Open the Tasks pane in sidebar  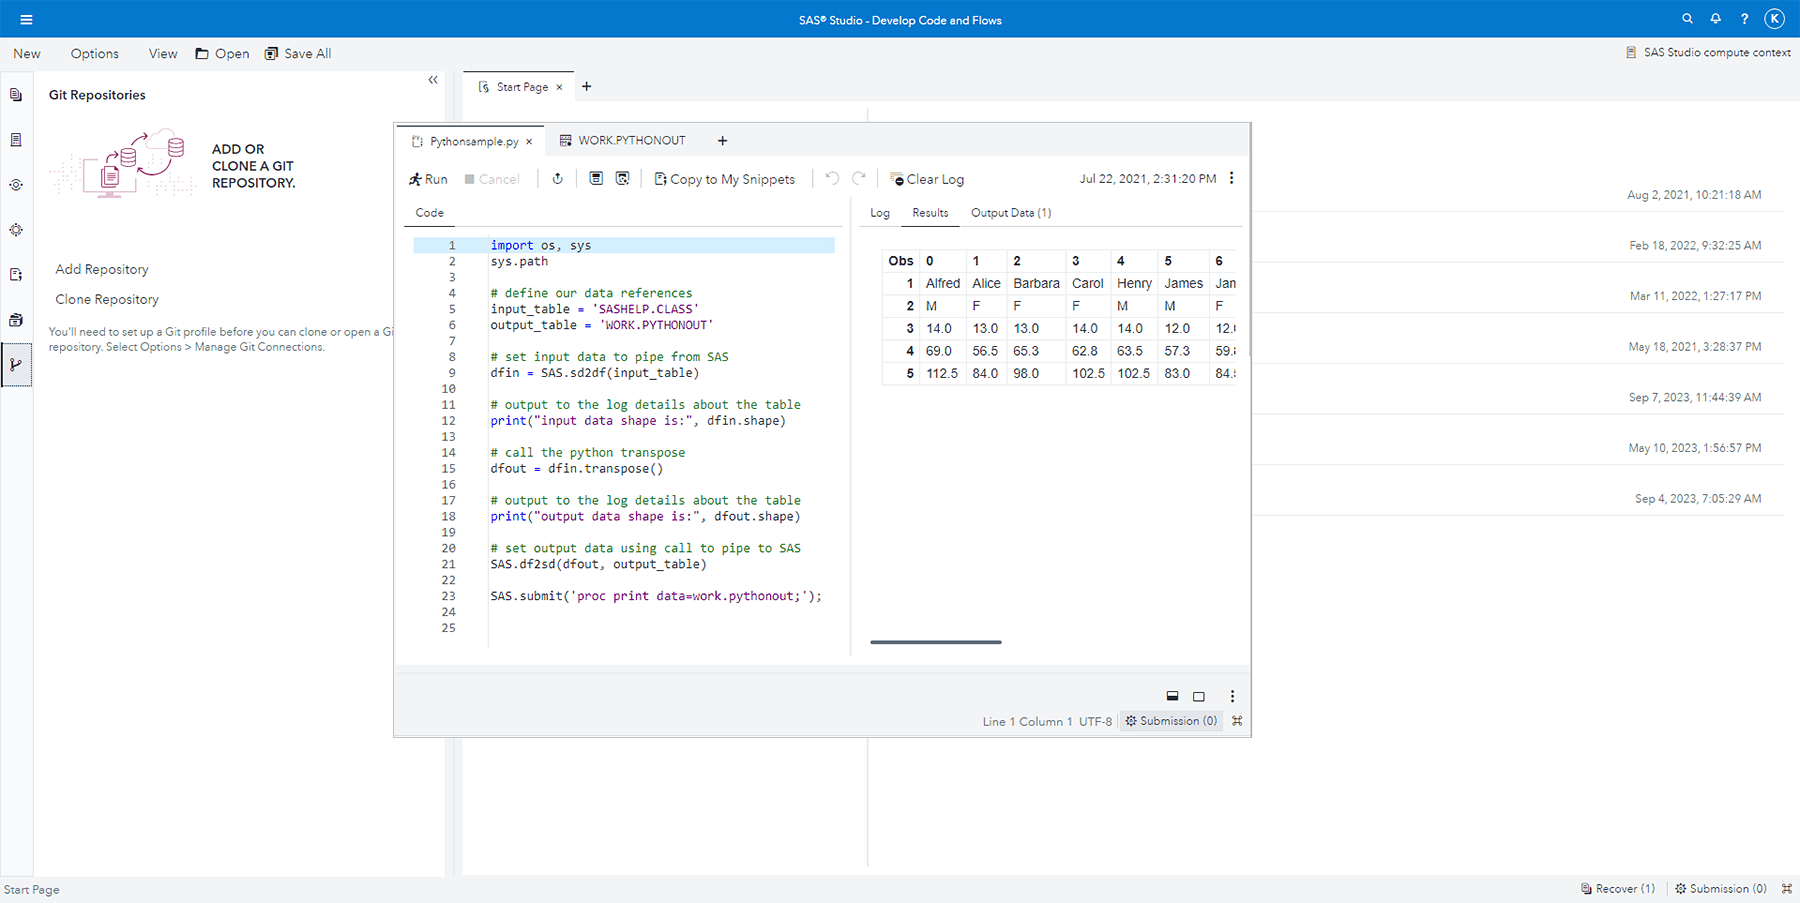click(16, 230)
